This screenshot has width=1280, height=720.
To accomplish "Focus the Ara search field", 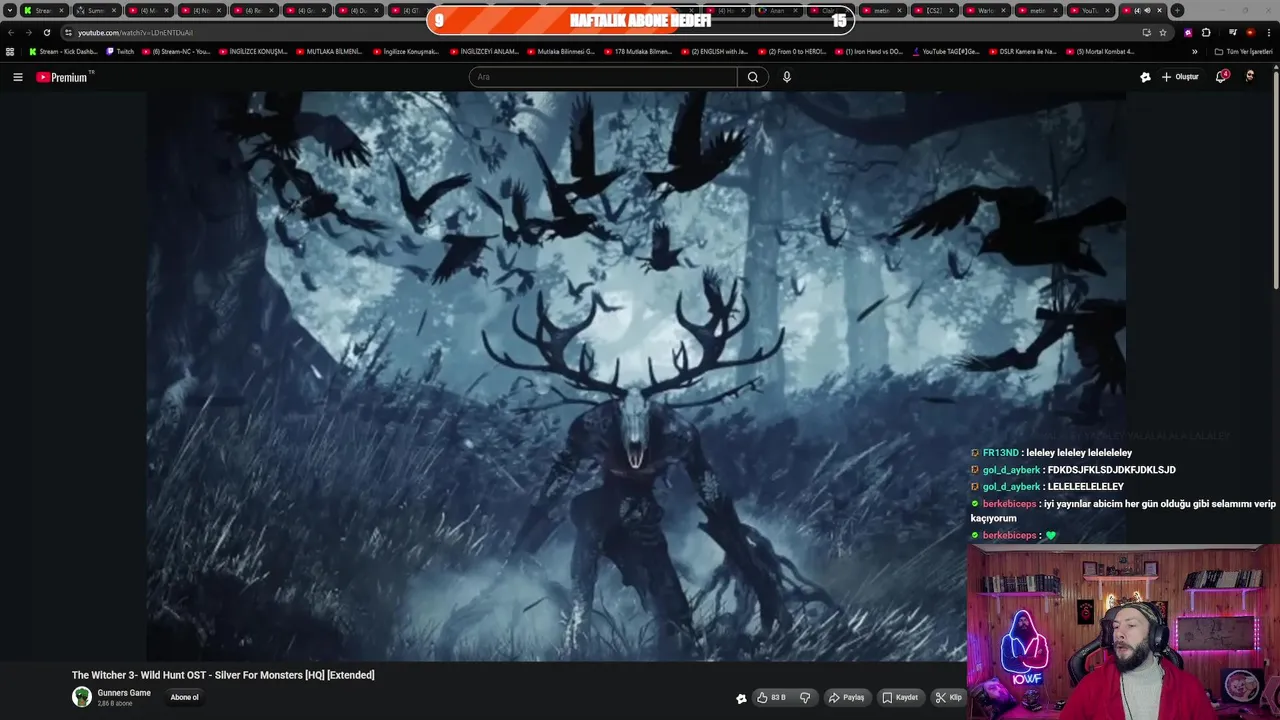I will (603, 77).
